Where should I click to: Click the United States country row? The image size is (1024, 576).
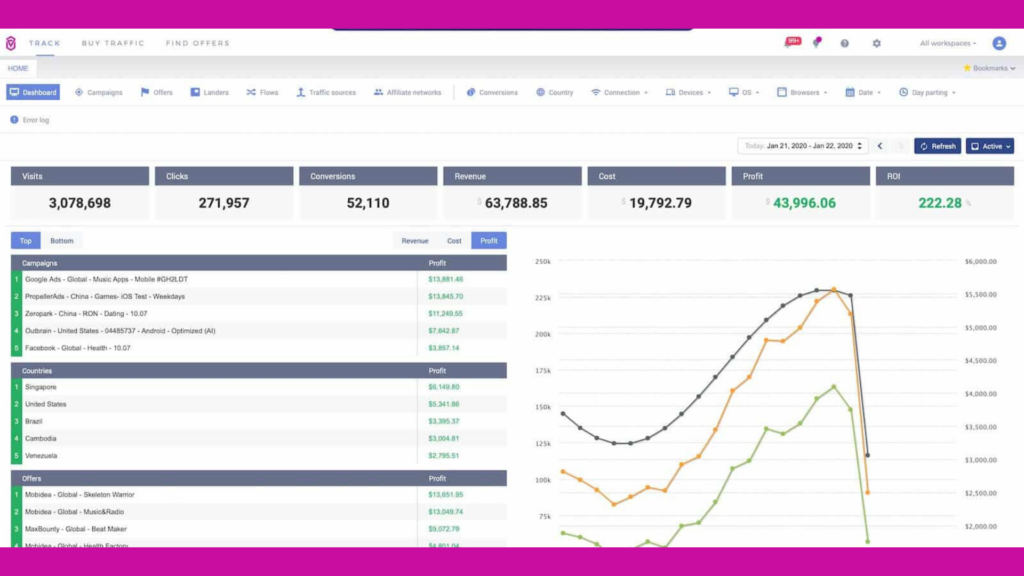click(259, 404)
